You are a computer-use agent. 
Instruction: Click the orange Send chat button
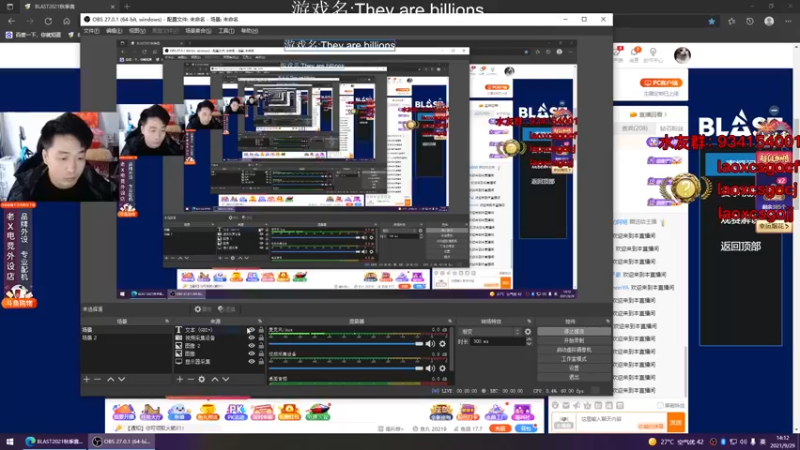tap(677, 422)
